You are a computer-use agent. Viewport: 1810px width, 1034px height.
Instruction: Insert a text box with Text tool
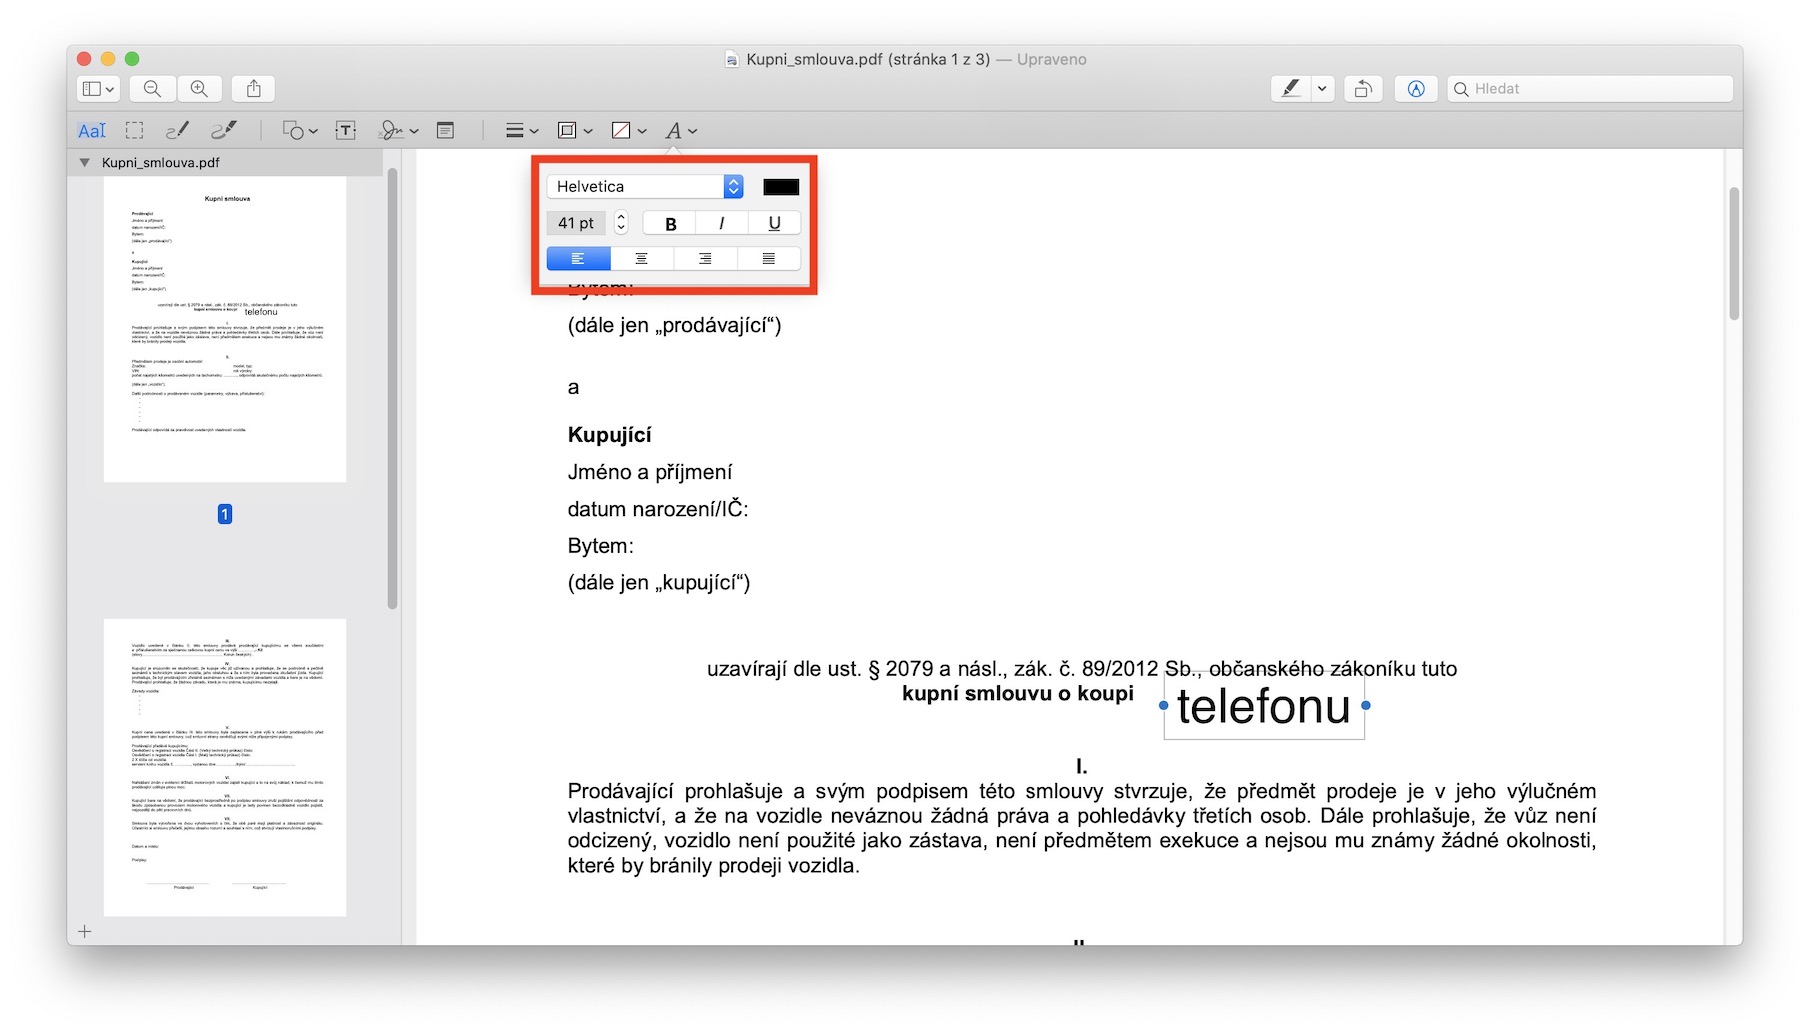(x=346, y=131)
